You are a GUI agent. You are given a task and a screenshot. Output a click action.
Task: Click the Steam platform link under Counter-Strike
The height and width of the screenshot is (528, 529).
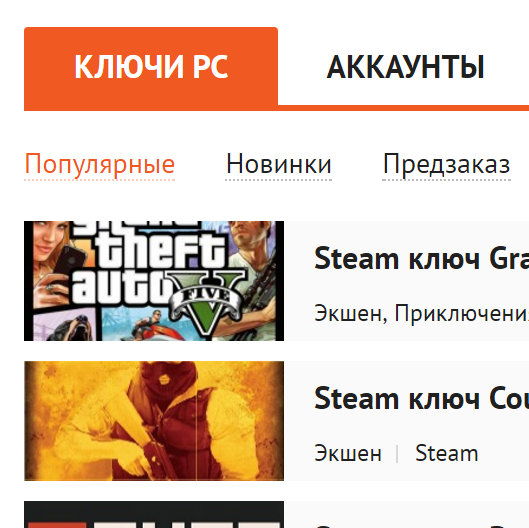click(446, 453)
